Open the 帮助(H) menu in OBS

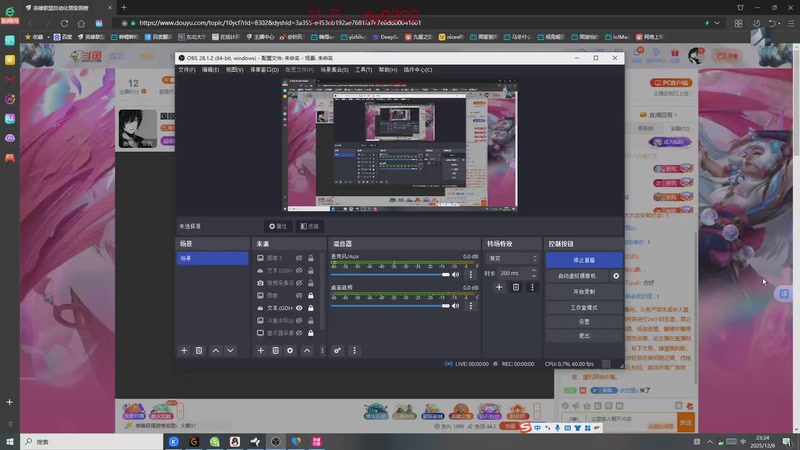click(x=388, y=70)
